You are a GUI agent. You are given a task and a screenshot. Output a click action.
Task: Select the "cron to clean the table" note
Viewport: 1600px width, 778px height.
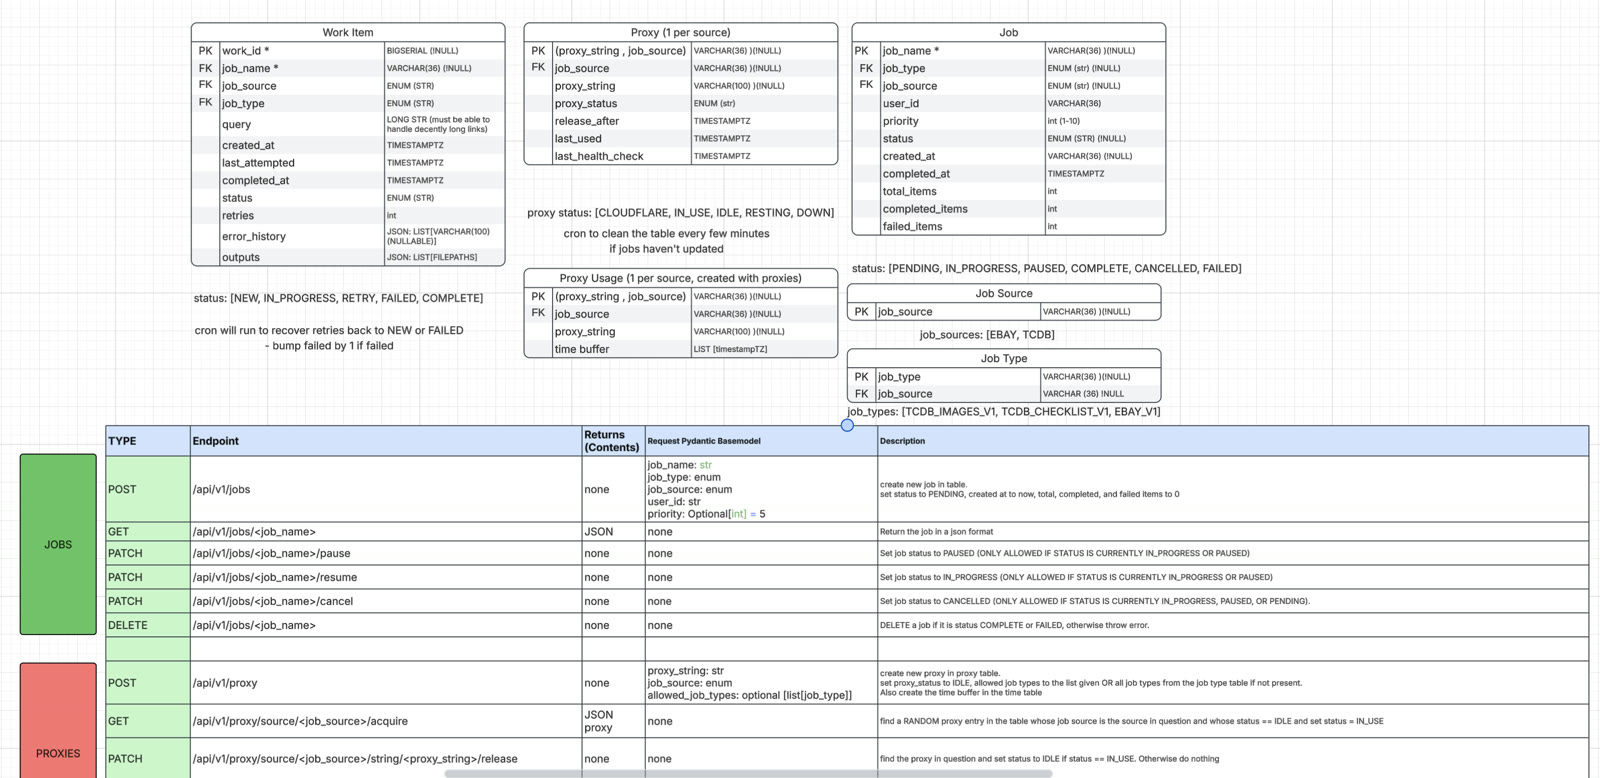pyautogui.click(x=666, y=241)
